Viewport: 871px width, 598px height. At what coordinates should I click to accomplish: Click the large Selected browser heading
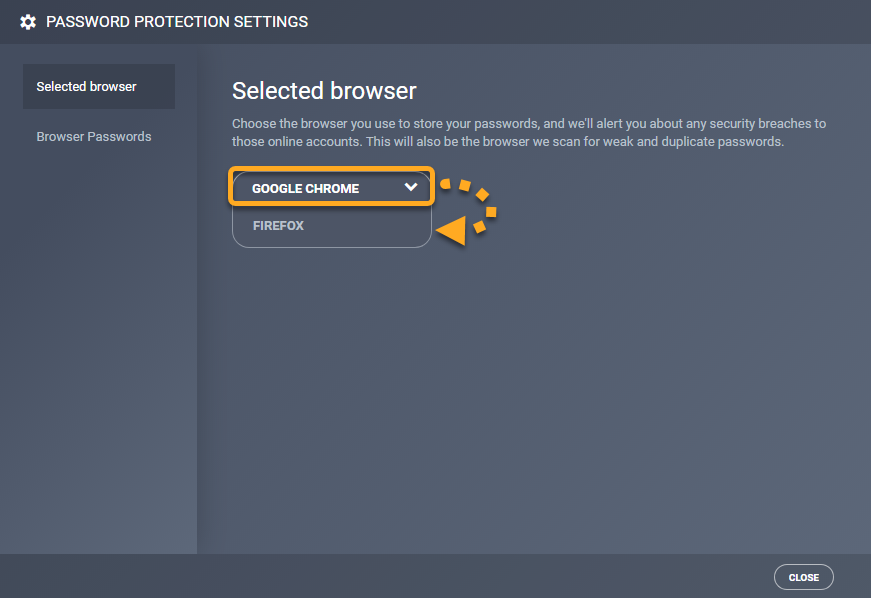pyautogui.click(x=324, y=91)
